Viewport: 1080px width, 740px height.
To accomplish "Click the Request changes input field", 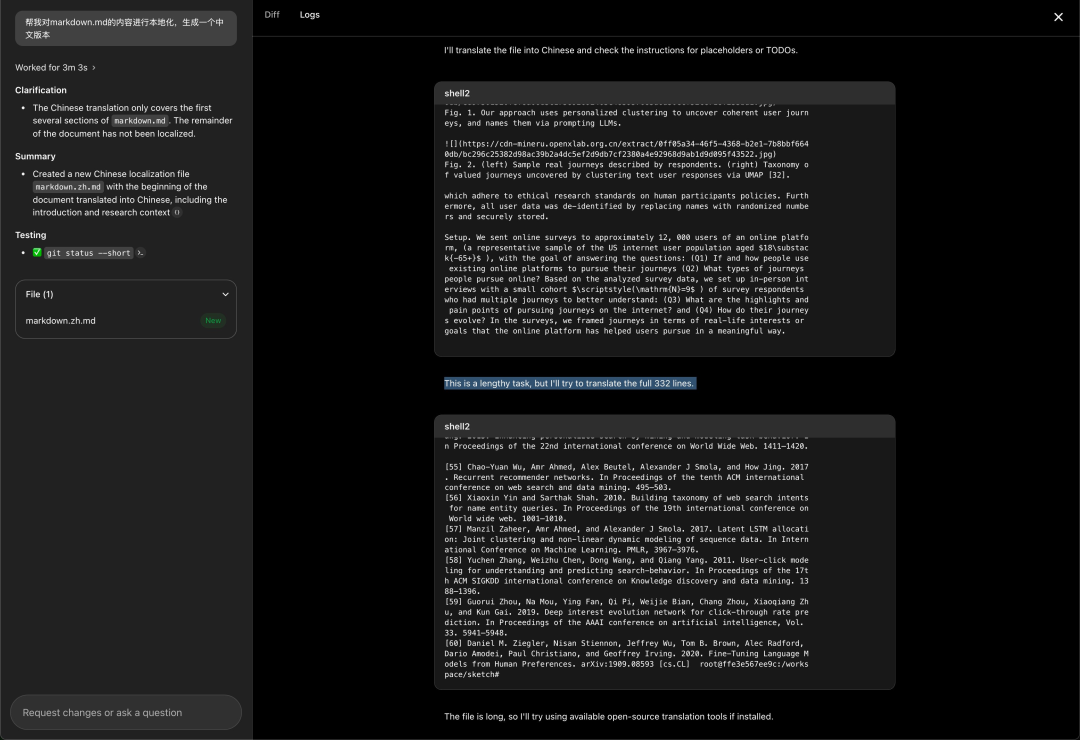I will [126, 712].
